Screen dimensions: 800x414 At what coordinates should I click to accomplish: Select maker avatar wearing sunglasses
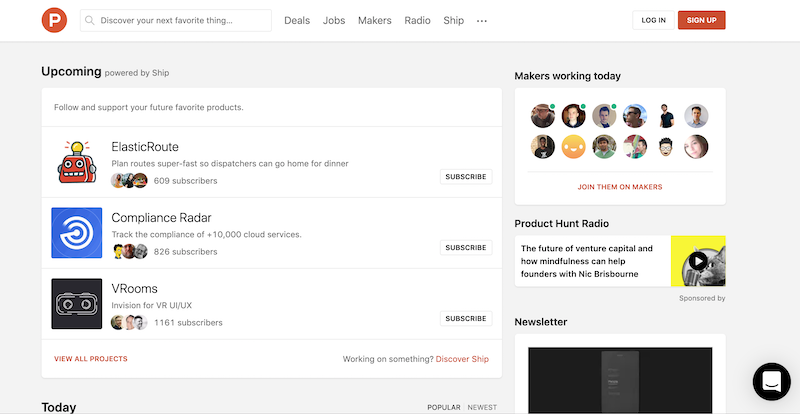pos(635,116)
